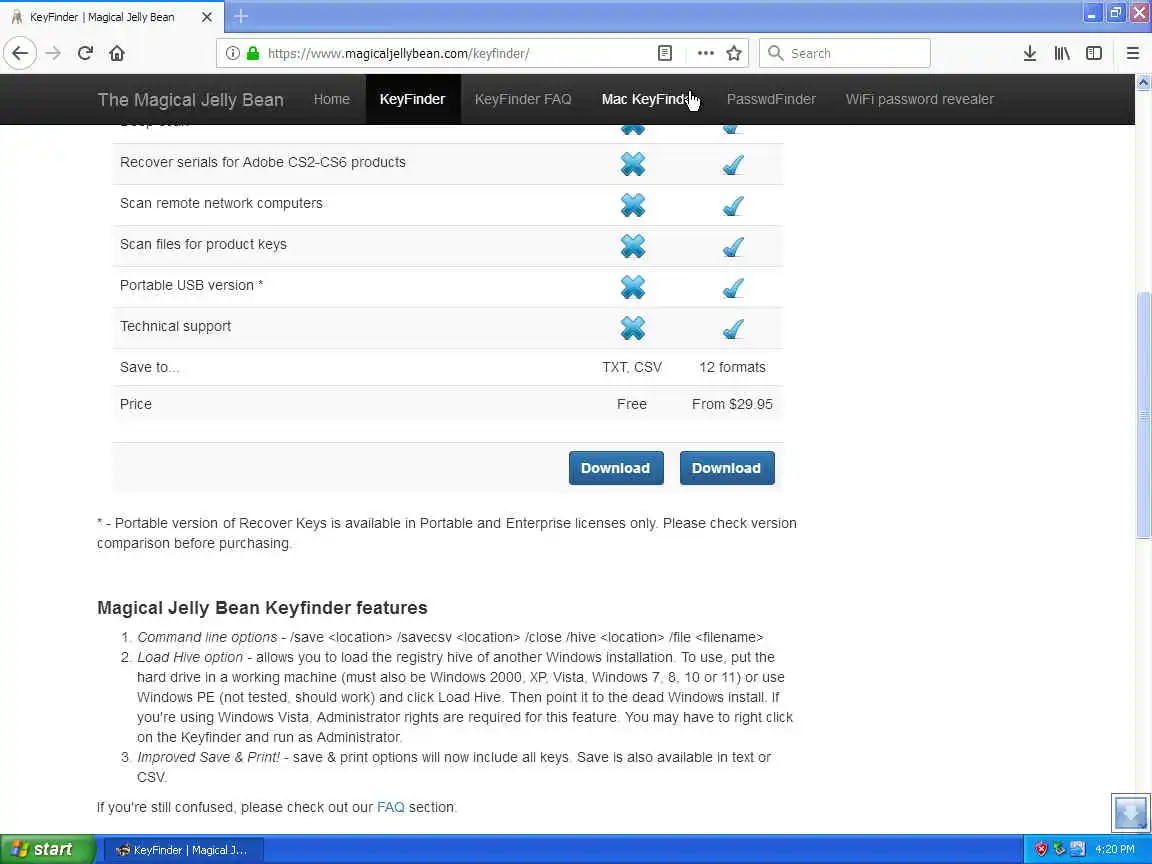Open the Windows start menu

[48, 849]
